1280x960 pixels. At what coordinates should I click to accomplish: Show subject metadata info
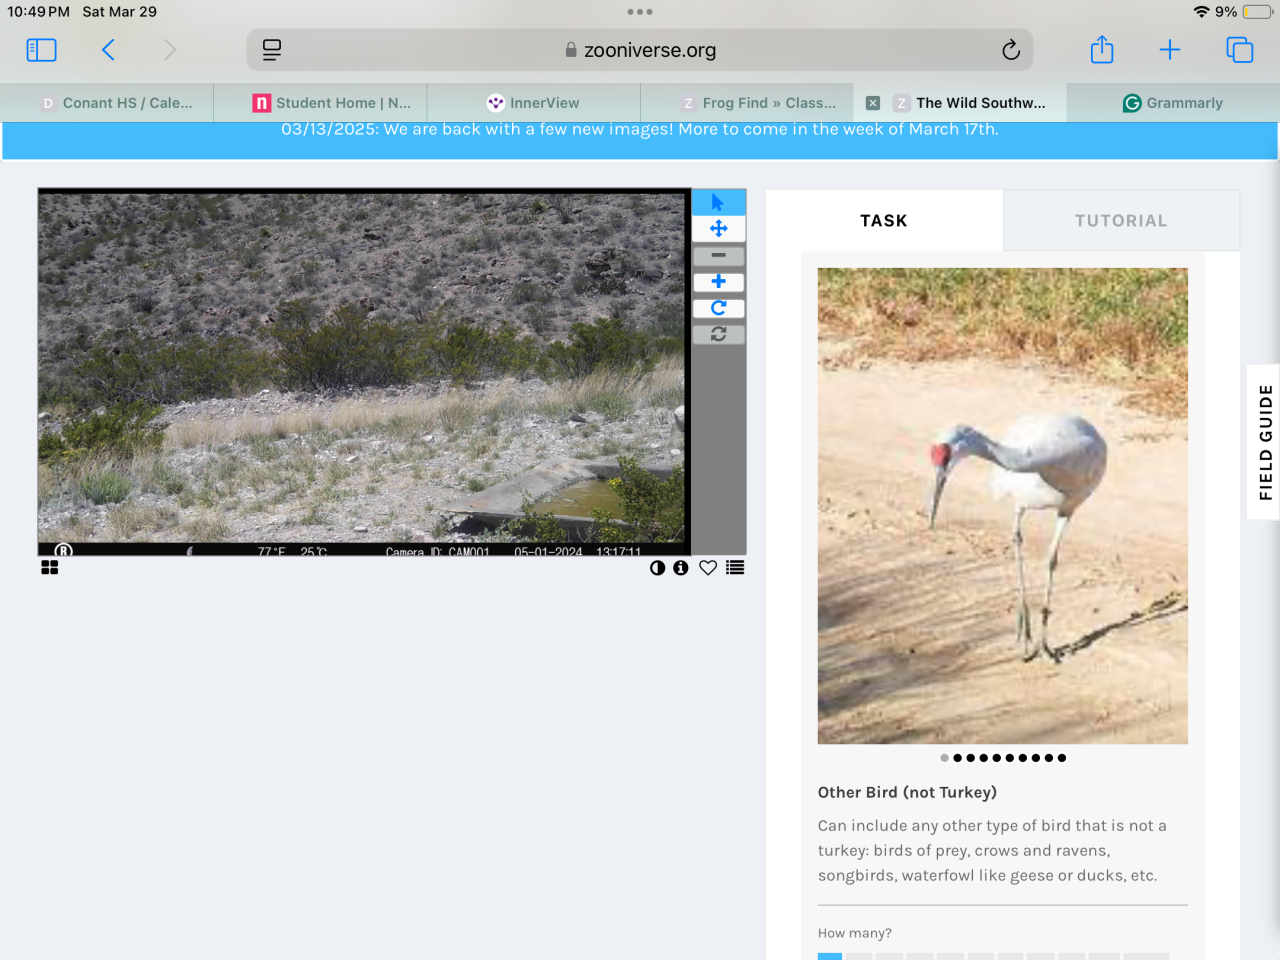point(681,568)
